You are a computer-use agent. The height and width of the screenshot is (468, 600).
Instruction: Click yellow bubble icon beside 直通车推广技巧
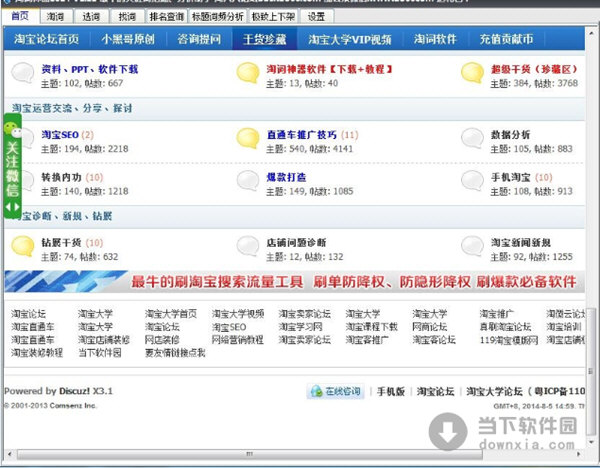[248, 138]
